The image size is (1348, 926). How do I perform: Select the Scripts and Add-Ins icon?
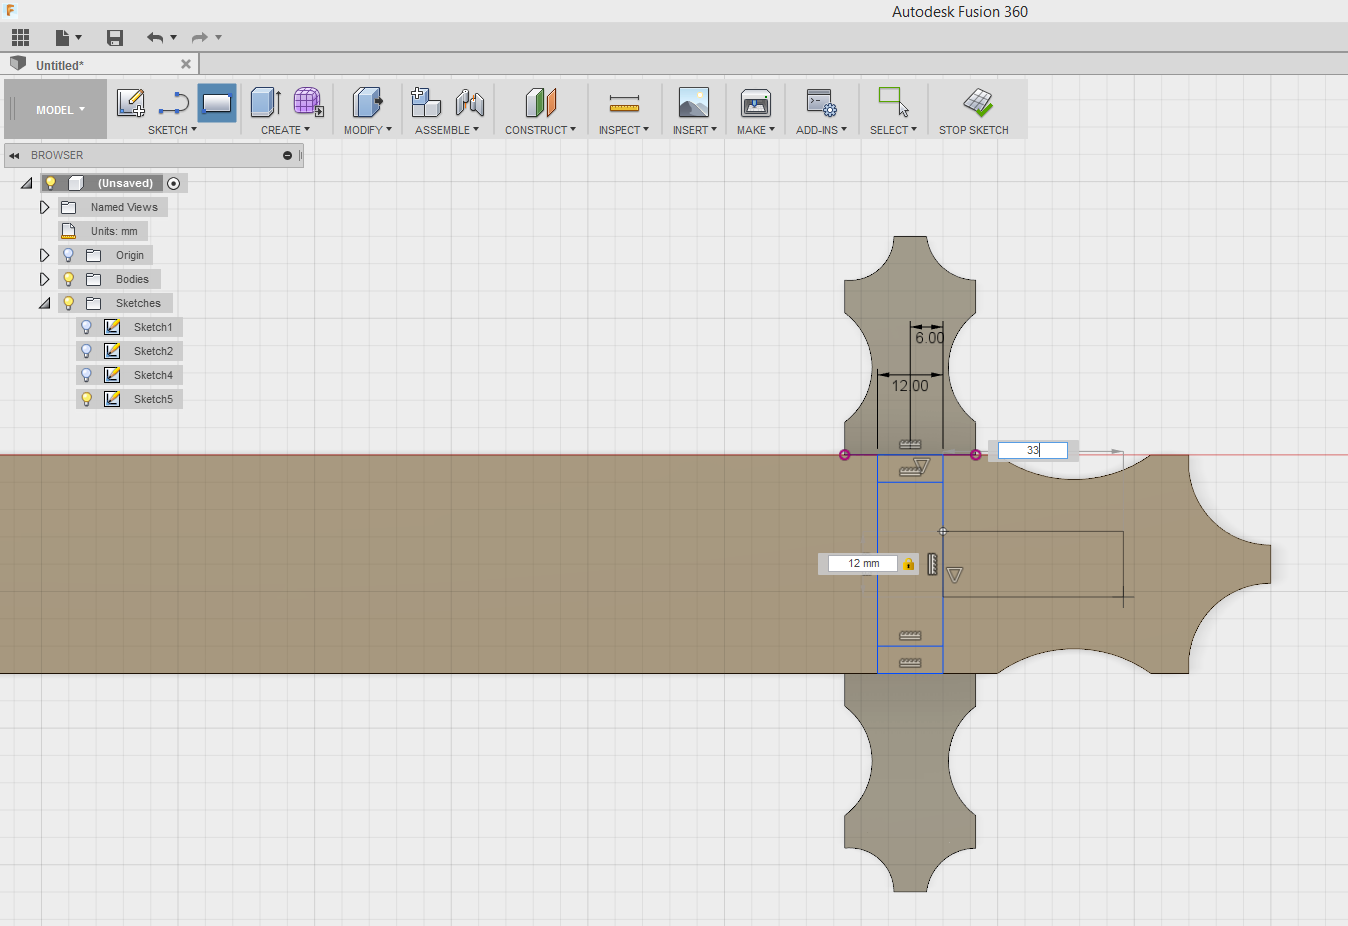point(821,103)
